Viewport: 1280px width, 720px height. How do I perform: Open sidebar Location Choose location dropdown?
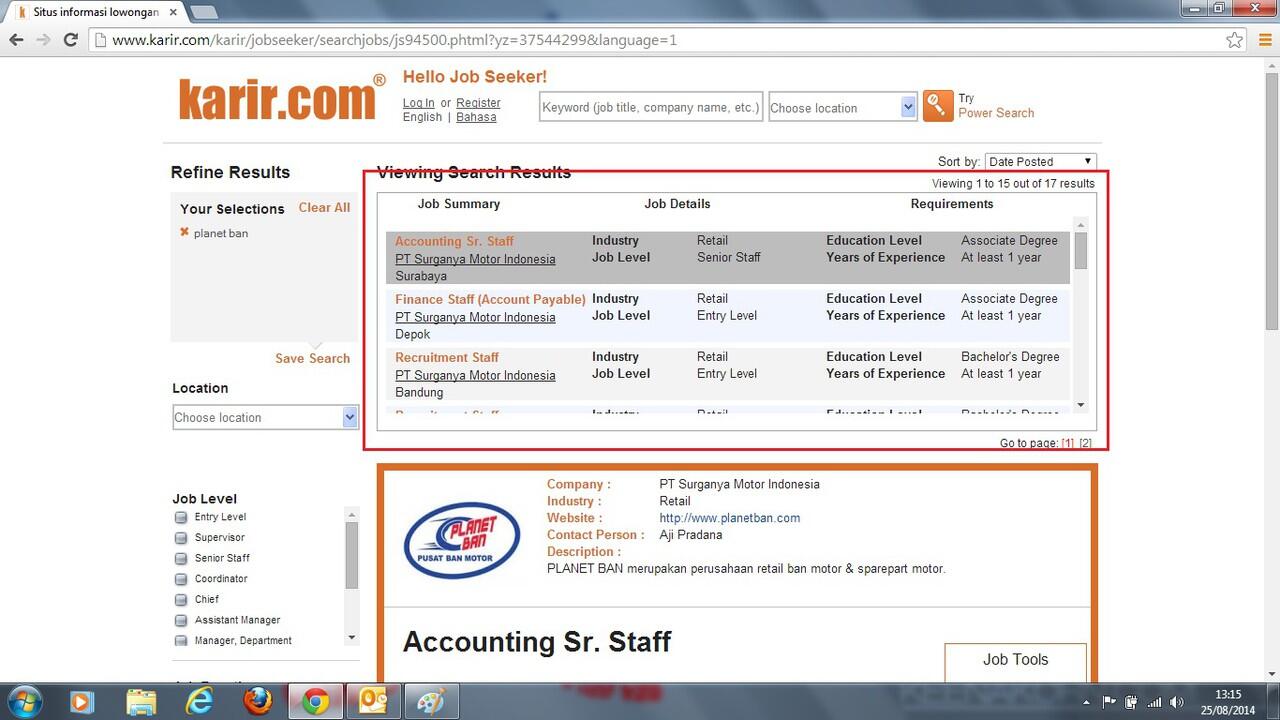(x=265, y=417)
